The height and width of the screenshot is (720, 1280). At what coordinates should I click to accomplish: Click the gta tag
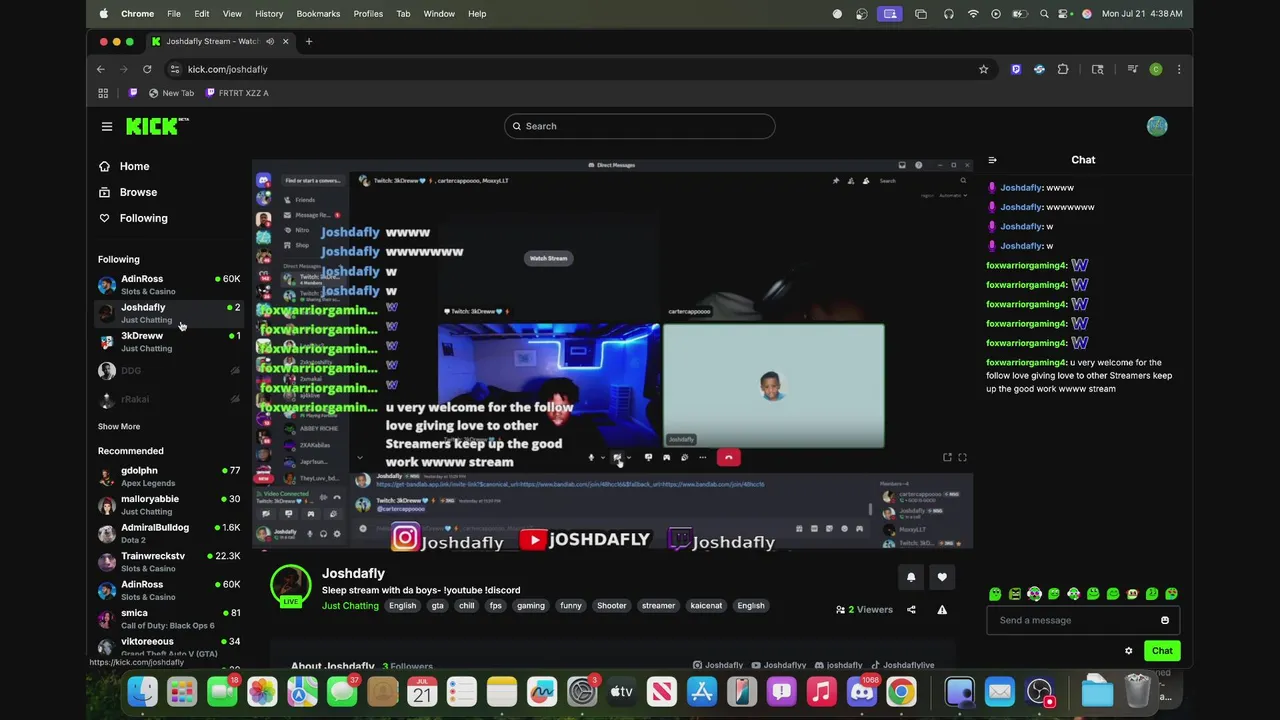click(437, 605)
